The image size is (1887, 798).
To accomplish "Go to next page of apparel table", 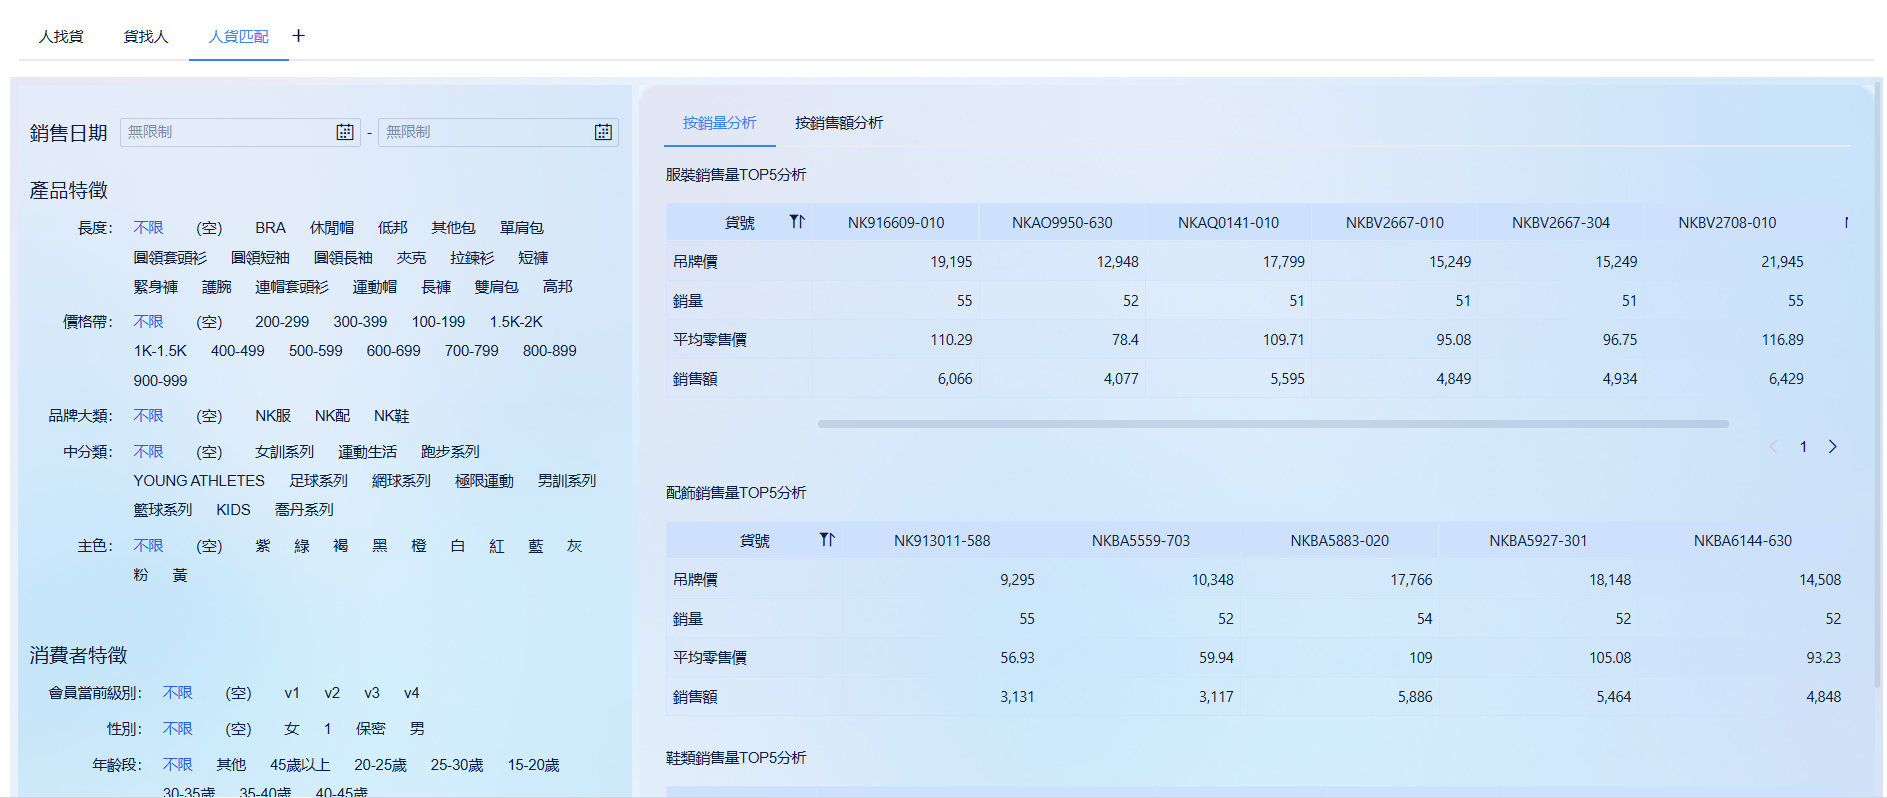I will [x=1833, y=447].
